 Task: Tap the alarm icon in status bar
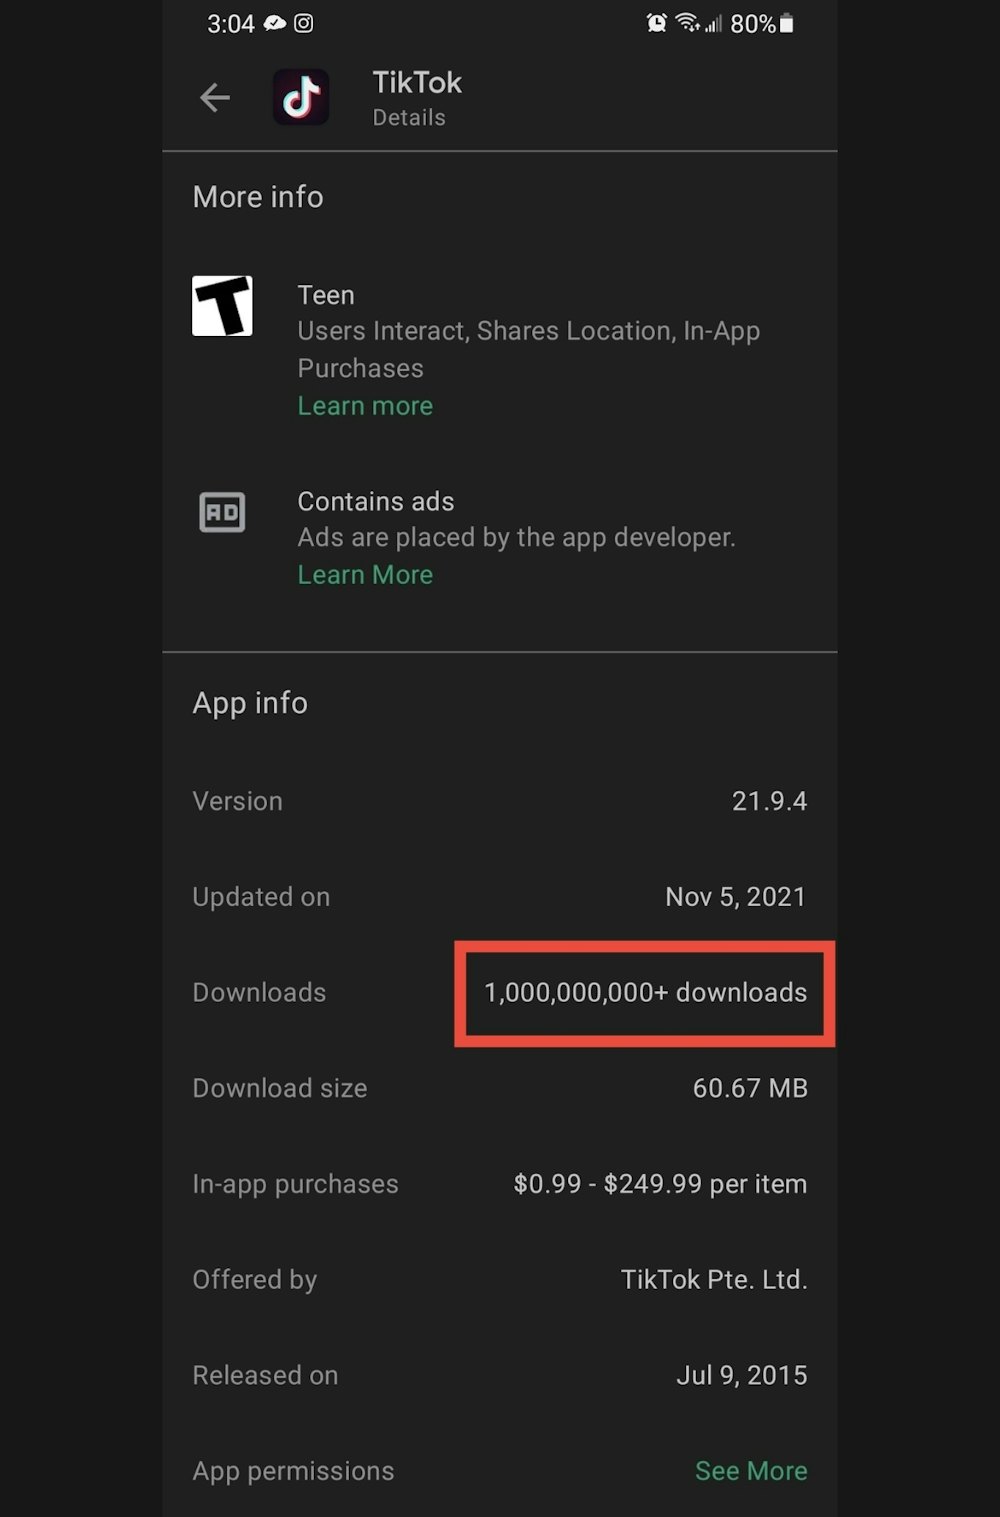[656, 23]
